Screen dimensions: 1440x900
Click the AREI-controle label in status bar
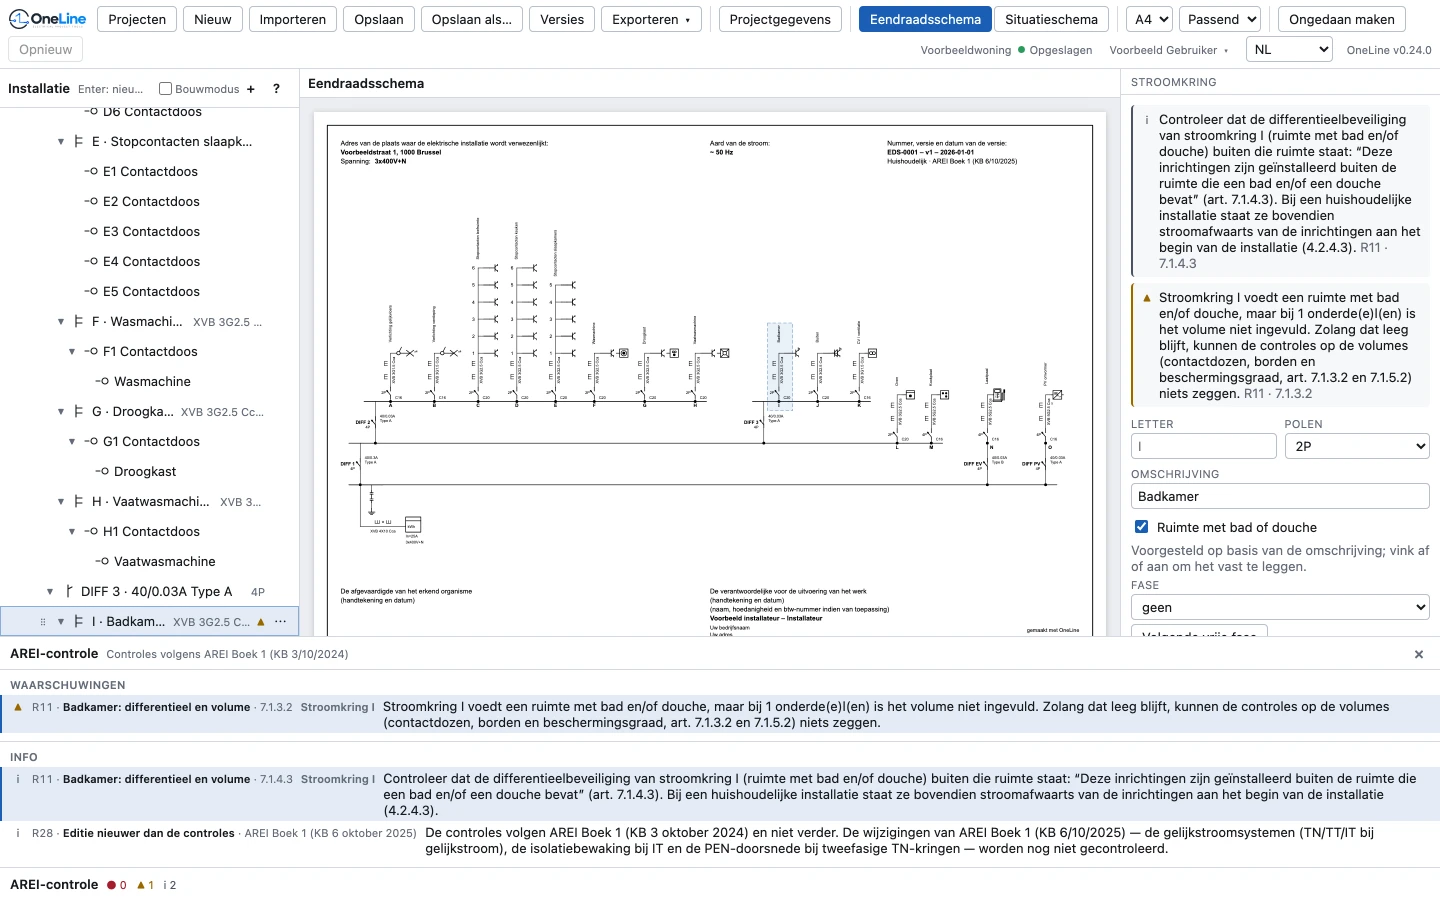point(54,885)
